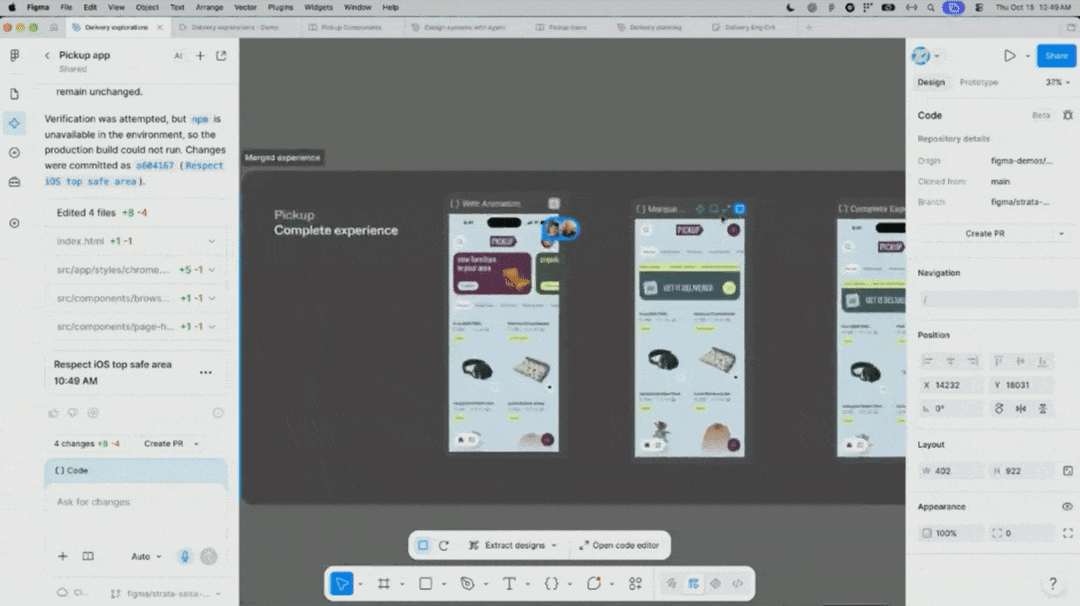Go back with the arrow beside Pickup app
1080x606 pixels.
tap(47, 56)
